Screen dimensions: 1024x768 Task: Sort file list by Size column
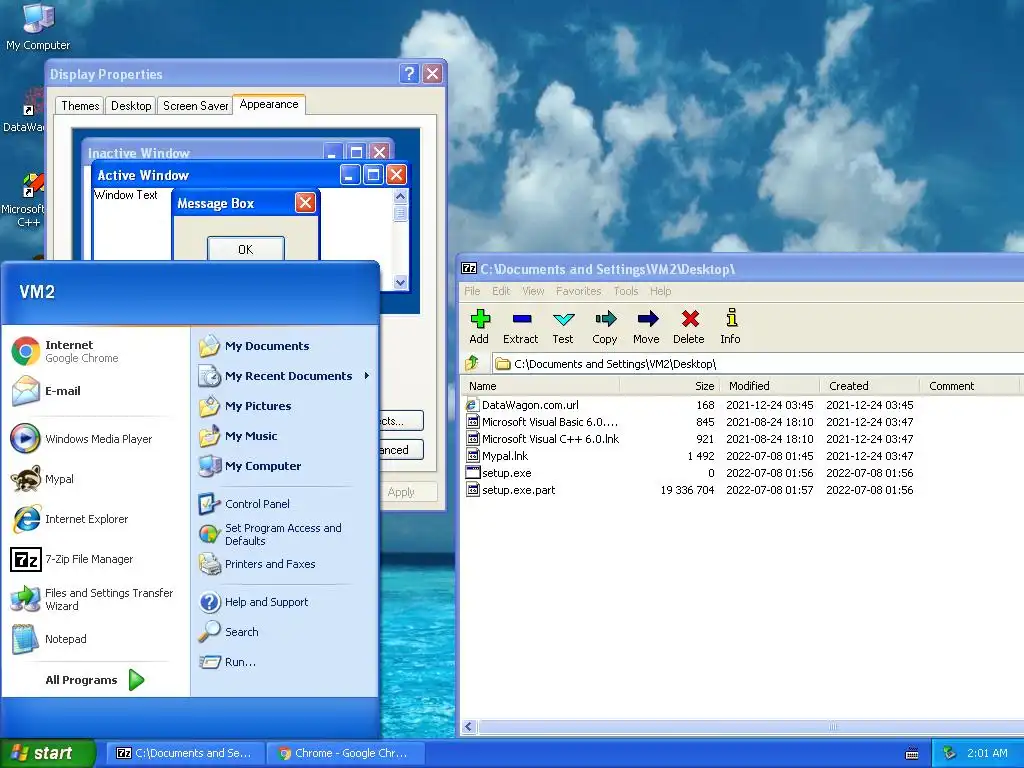[669, 386]
